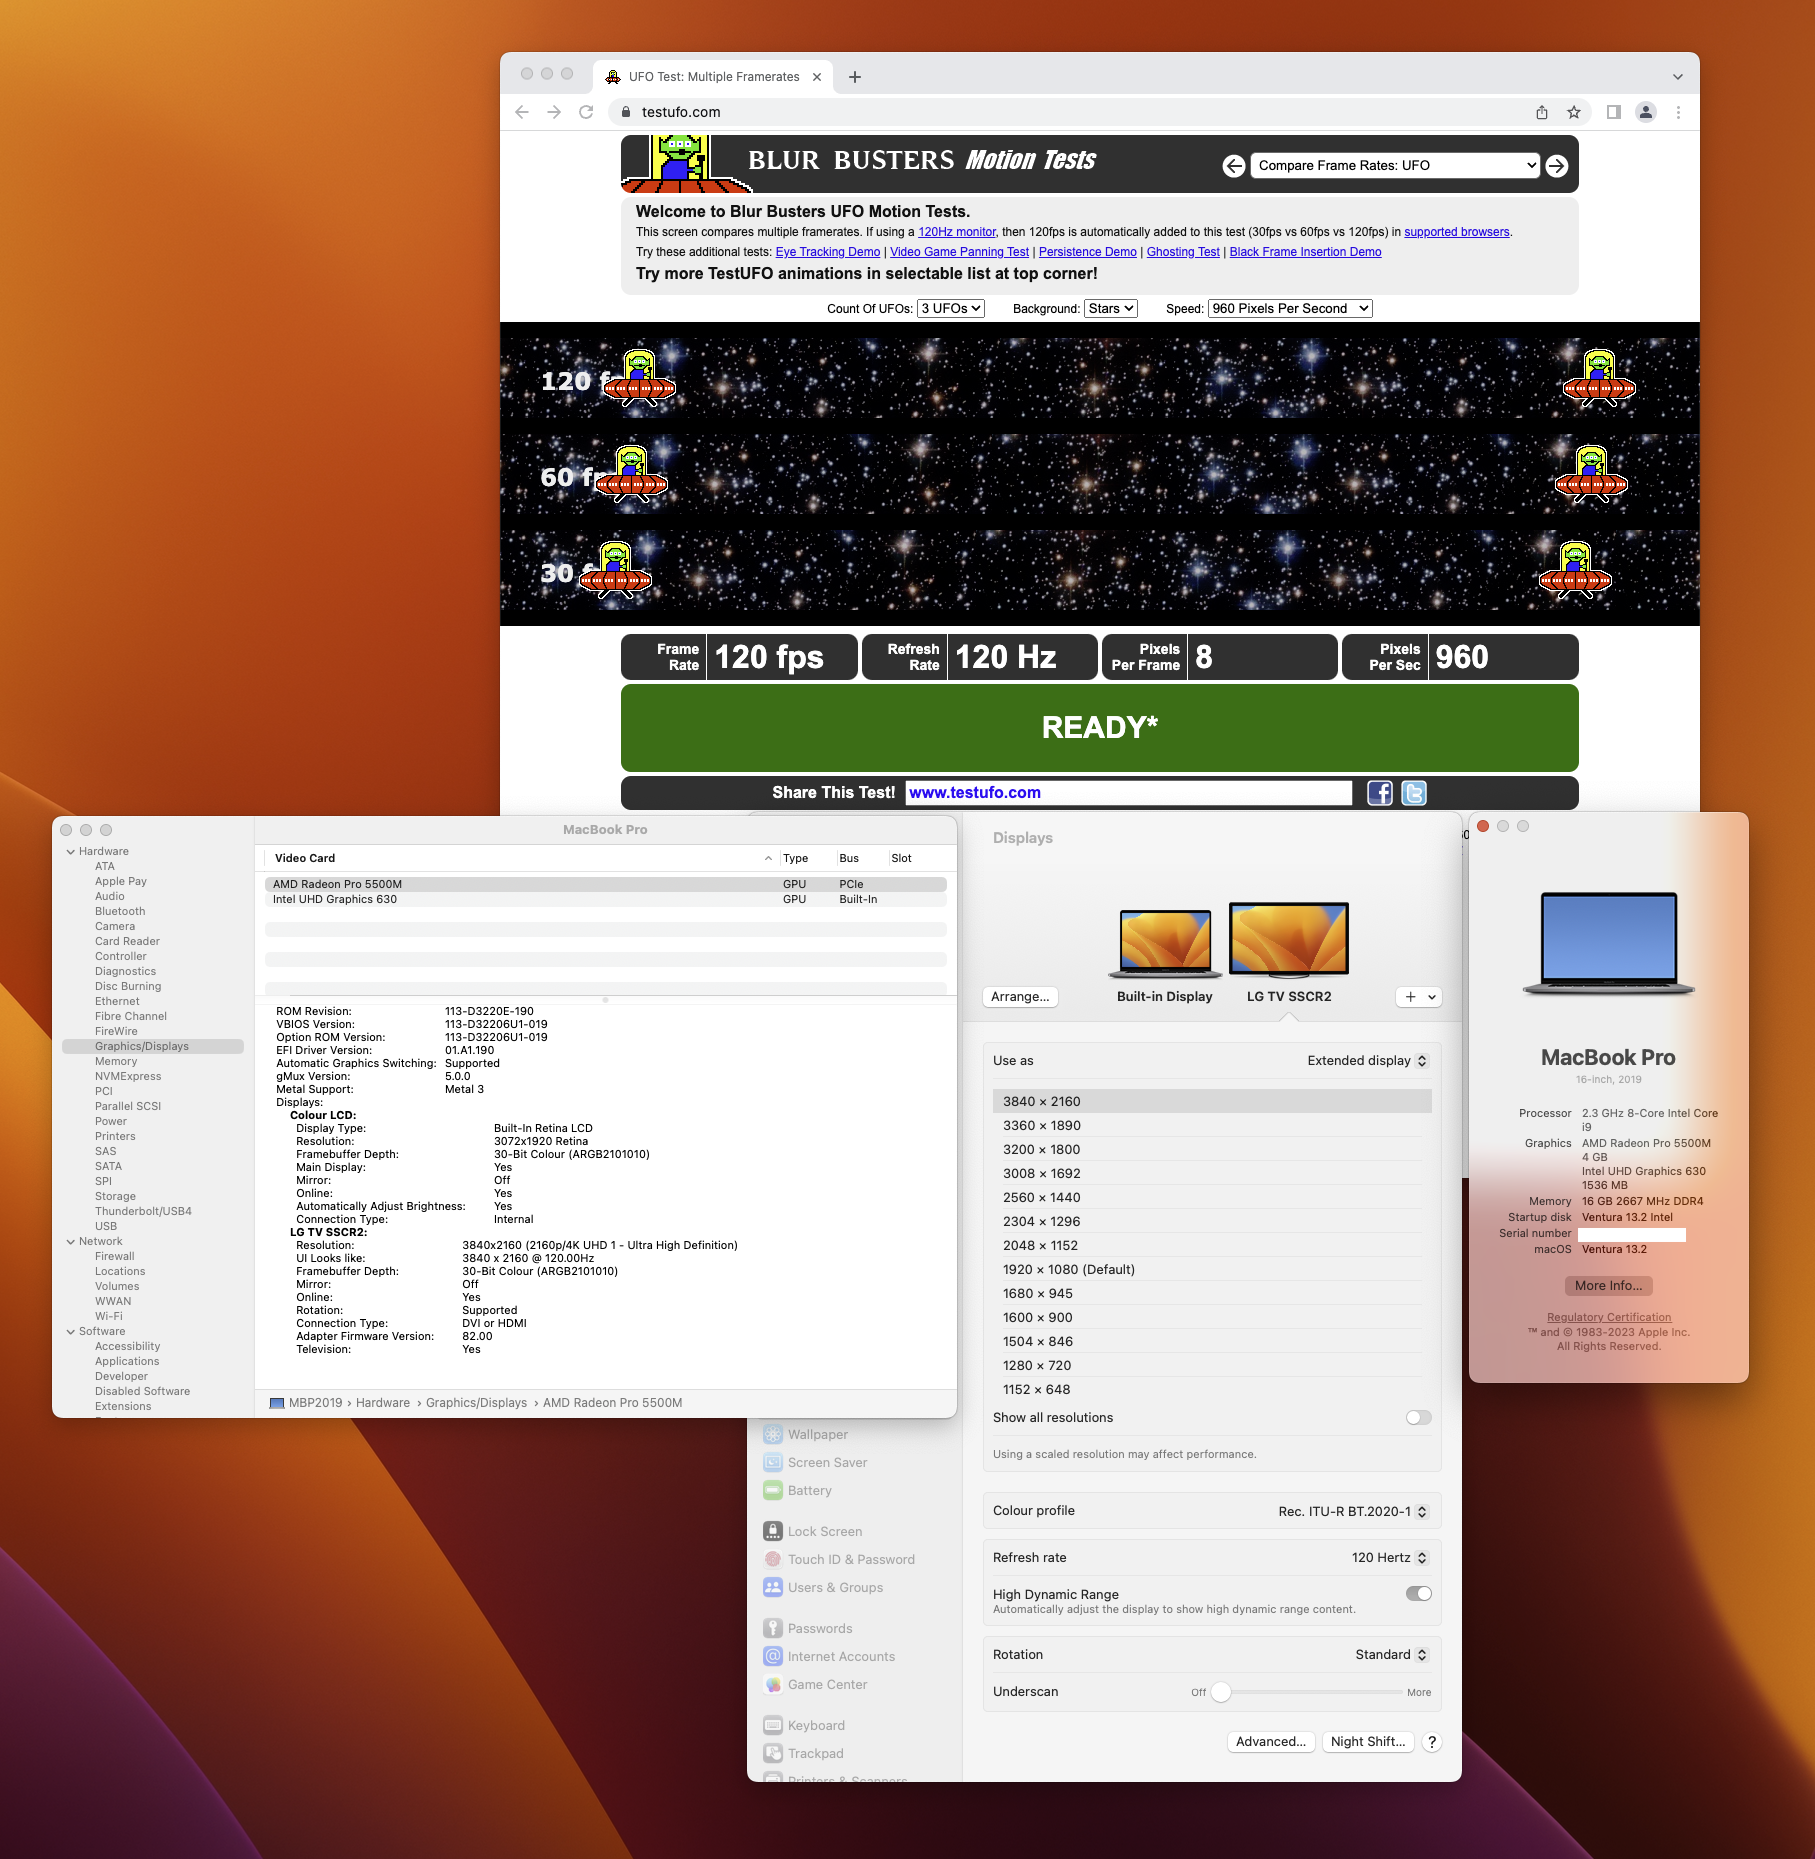Open Rotation Standard dropdown
Viewport: 1815px width, 1859px height.
coord(1392,1655)
